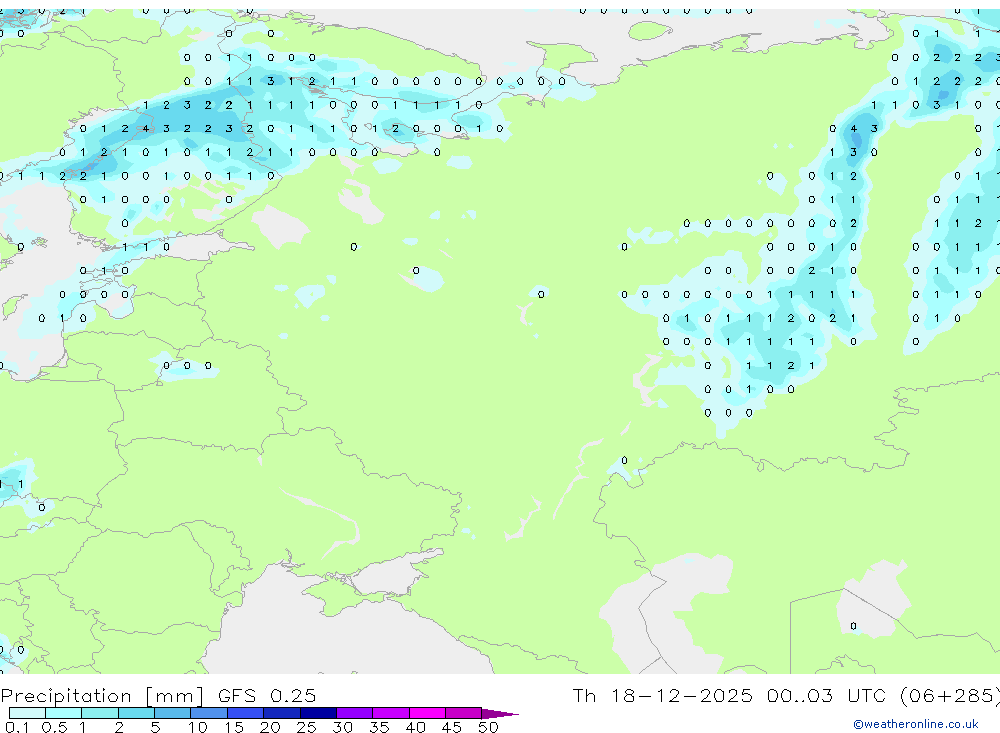Click the '20' legend scale label
This screenshot has width=1000, height=733.
click(x=270, y=727)
